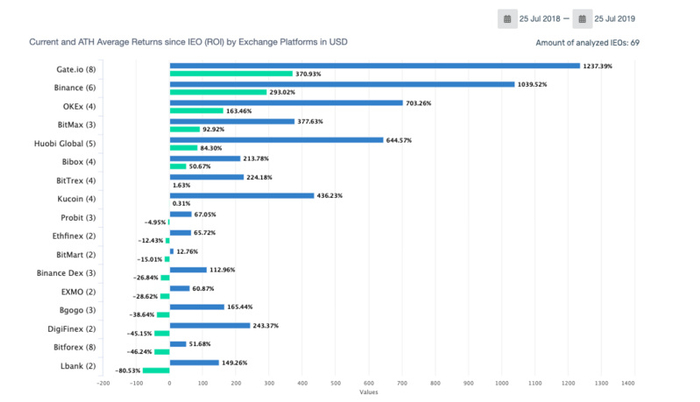700x402 pixels.
Task: Open the 25 Jul 2018 start date field
Action: [539, 19]
